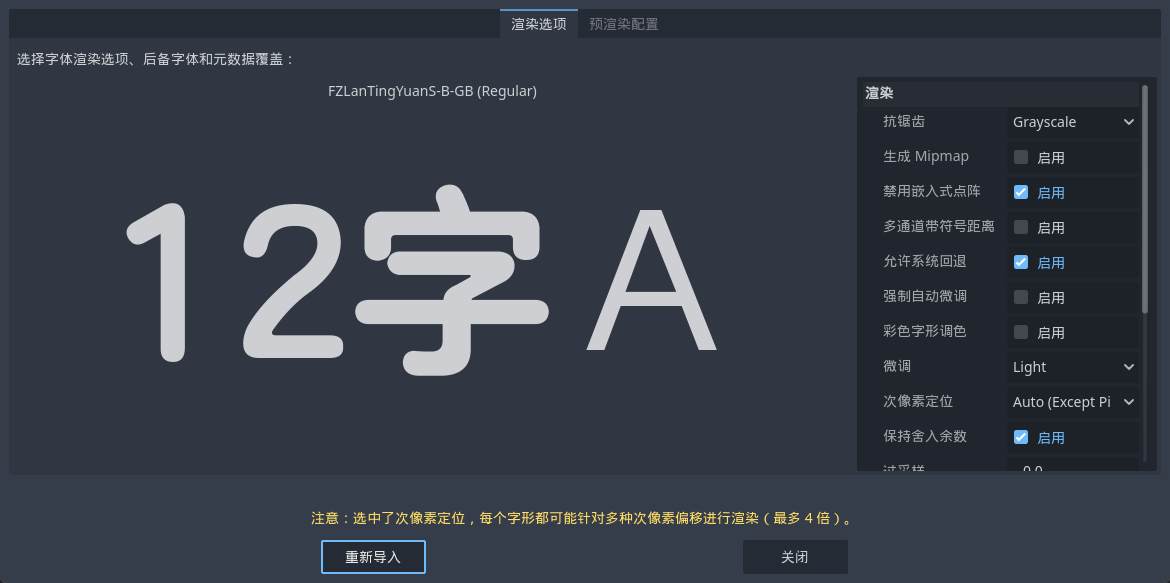Open the 微调 hinting dropdown showing Light
1170x583 pixels.
coord(1072,366)
